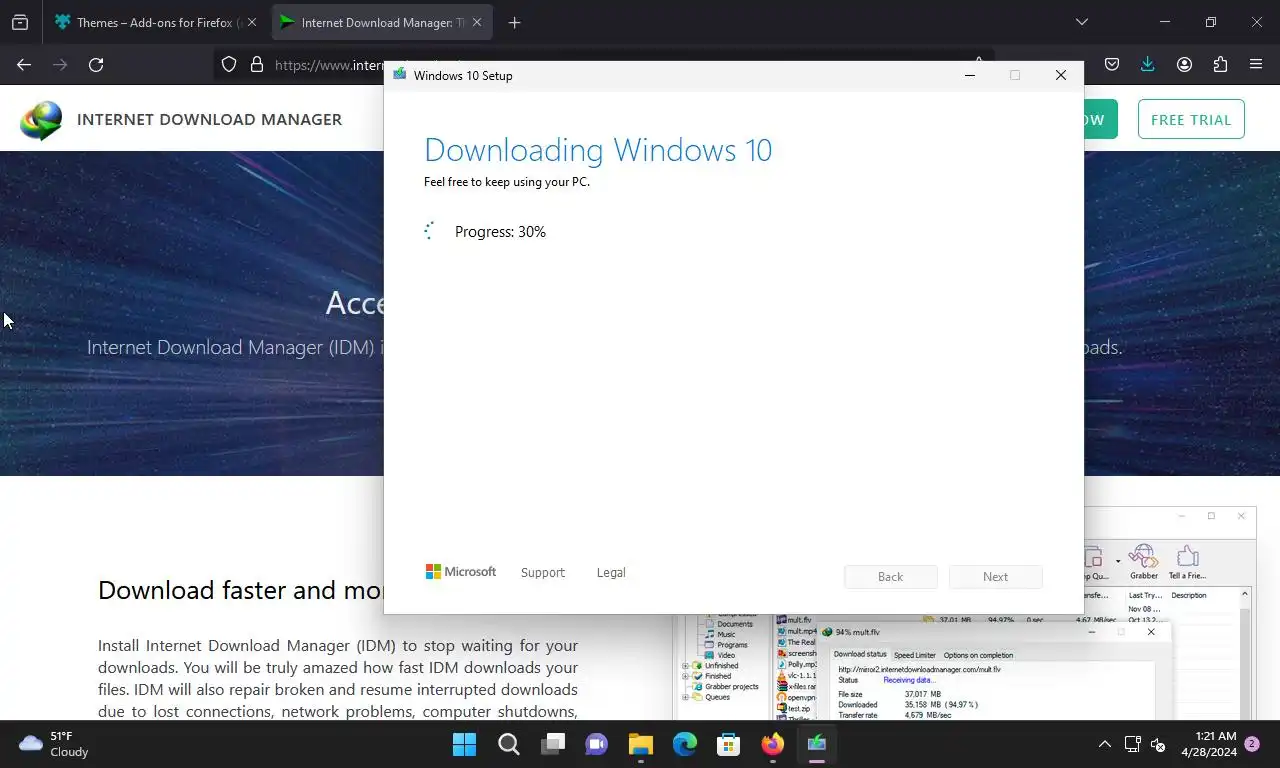Reload the current page
Viewport: 1280px width, 768px height.
pyautogui.click(x=96, y=65)
